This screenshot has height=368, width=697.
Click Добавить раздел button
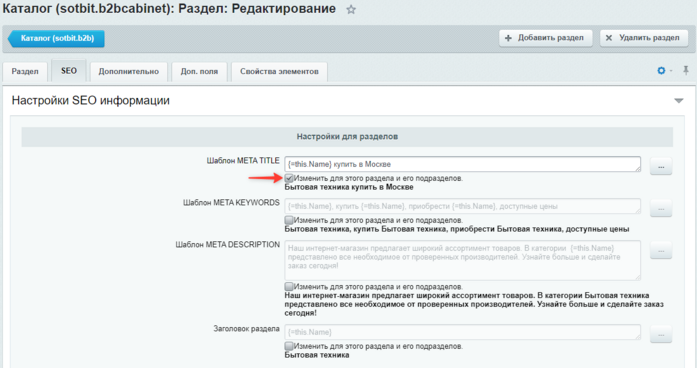tap(545, 38)
